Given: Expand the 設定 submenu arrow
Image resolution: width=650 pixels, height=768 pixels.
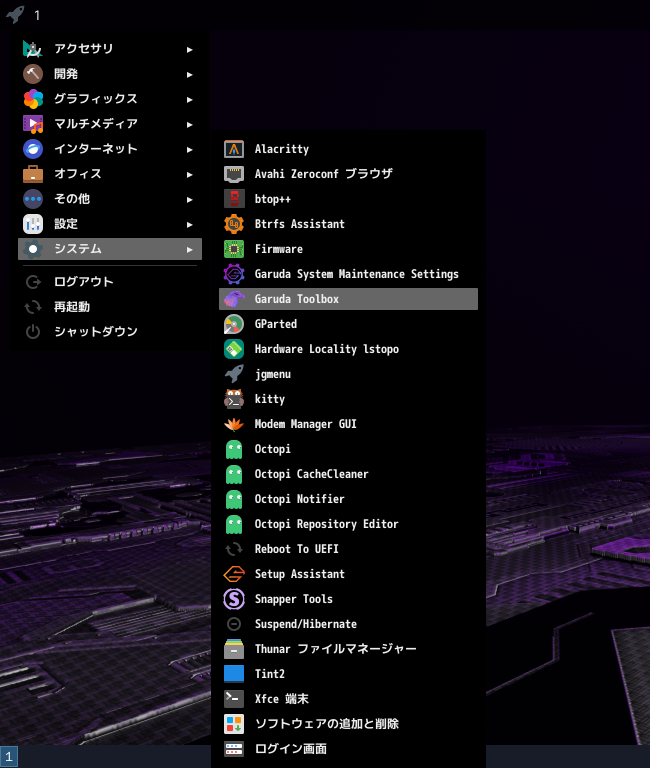Looking at the screenshot, I should [x=190, y=224].
